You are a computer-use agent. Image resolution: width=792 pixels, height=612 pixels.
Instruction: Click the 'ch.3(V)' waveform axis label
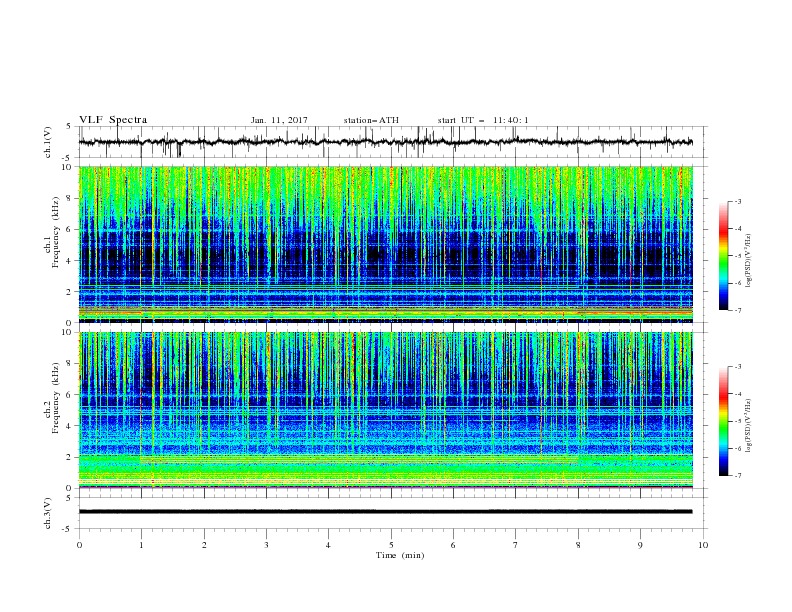pyautogui.click(x=48, y=513)
